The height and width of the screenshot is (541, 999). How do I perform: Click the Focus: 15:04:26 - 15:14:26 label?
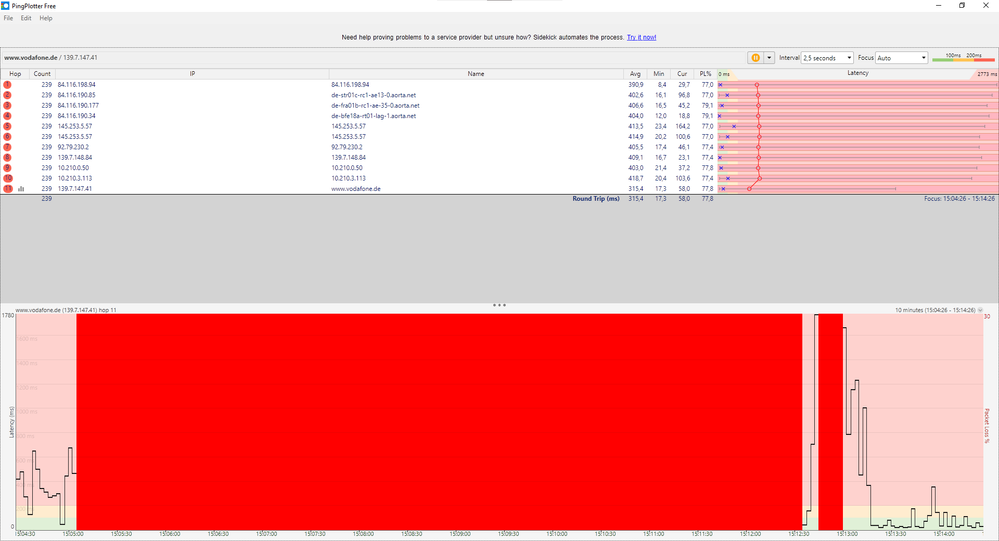[959, 199]
